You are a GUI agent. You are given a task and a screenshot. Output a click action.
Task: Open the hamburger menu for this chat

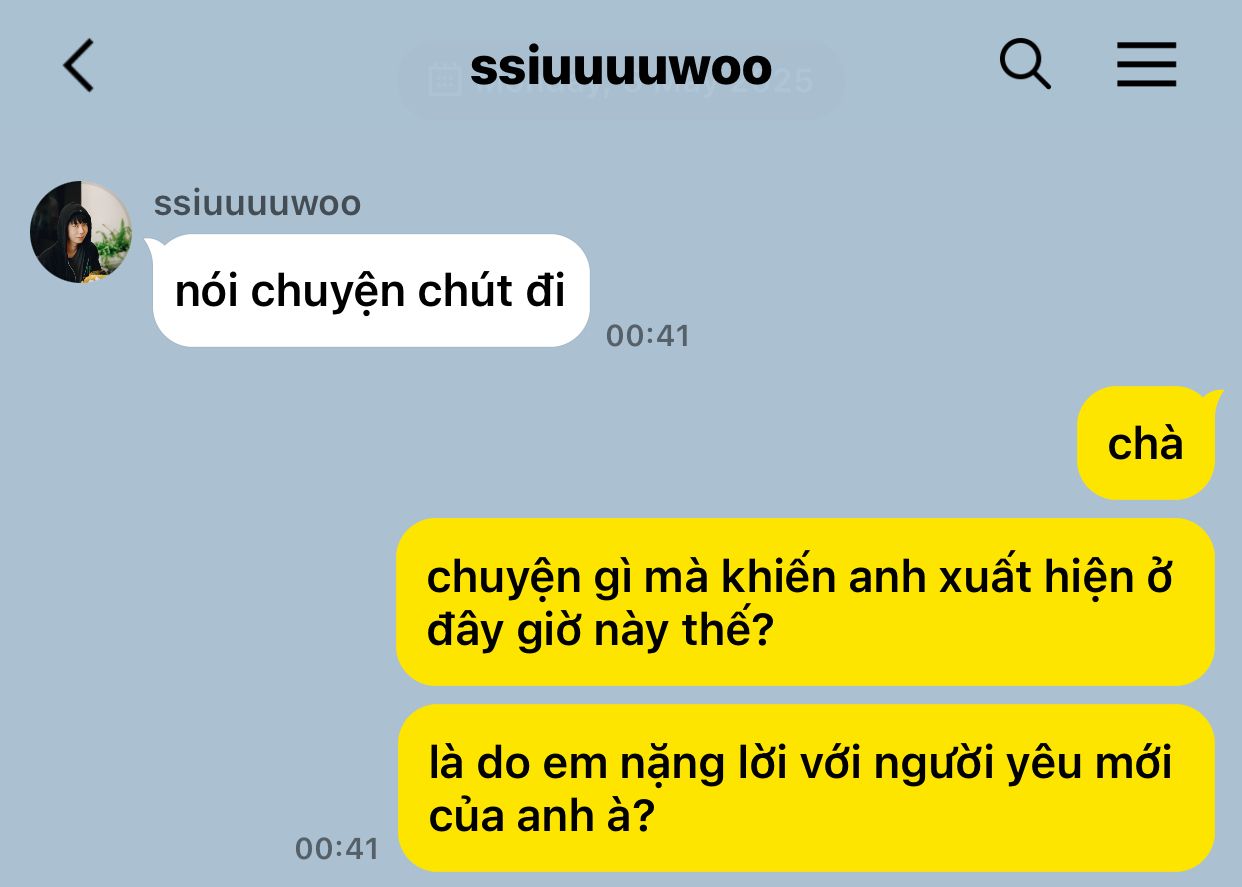pos(1146,66)
